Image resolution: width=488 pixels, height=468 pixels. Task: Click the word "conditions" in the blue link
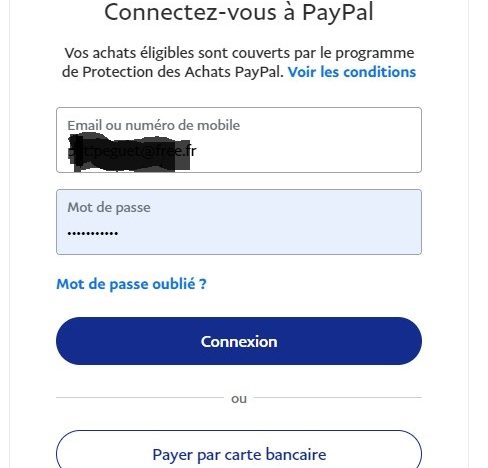(x=380, y=72)
